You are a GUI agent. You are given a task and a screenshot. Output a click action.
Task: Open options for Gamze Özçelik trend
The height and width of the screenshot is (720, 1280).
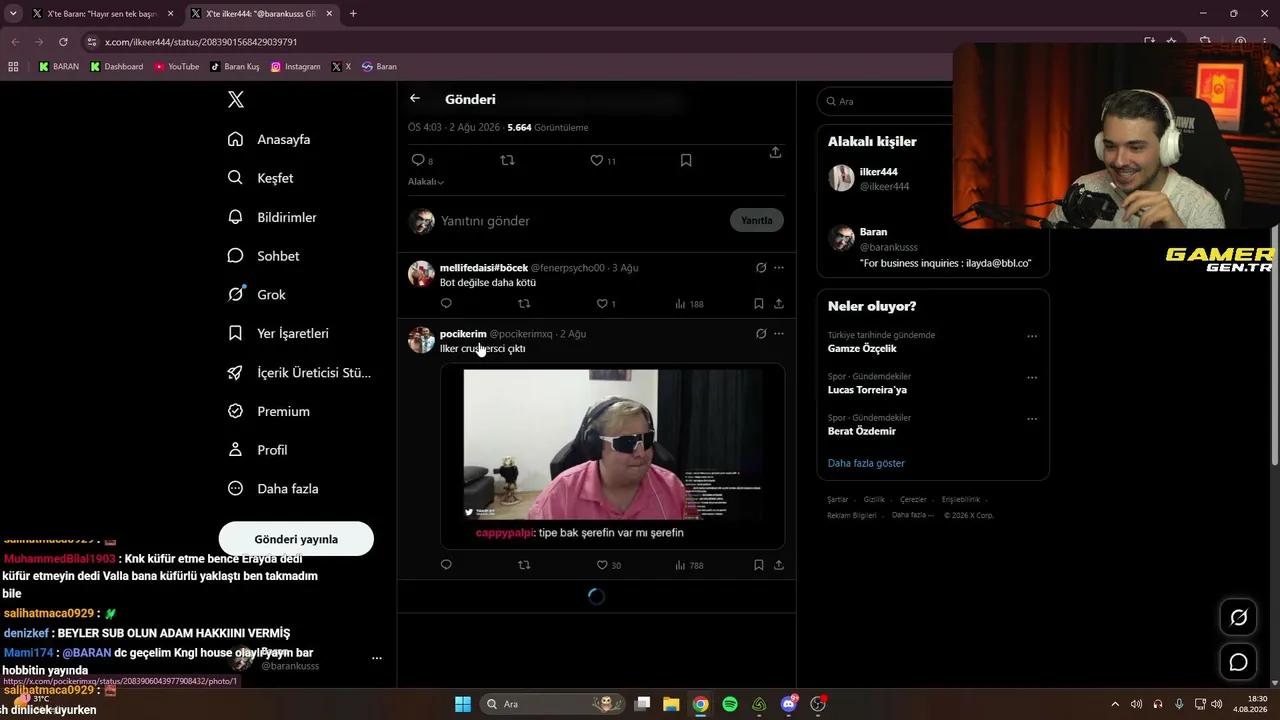pyautogui.click(x=1032, y=336)
